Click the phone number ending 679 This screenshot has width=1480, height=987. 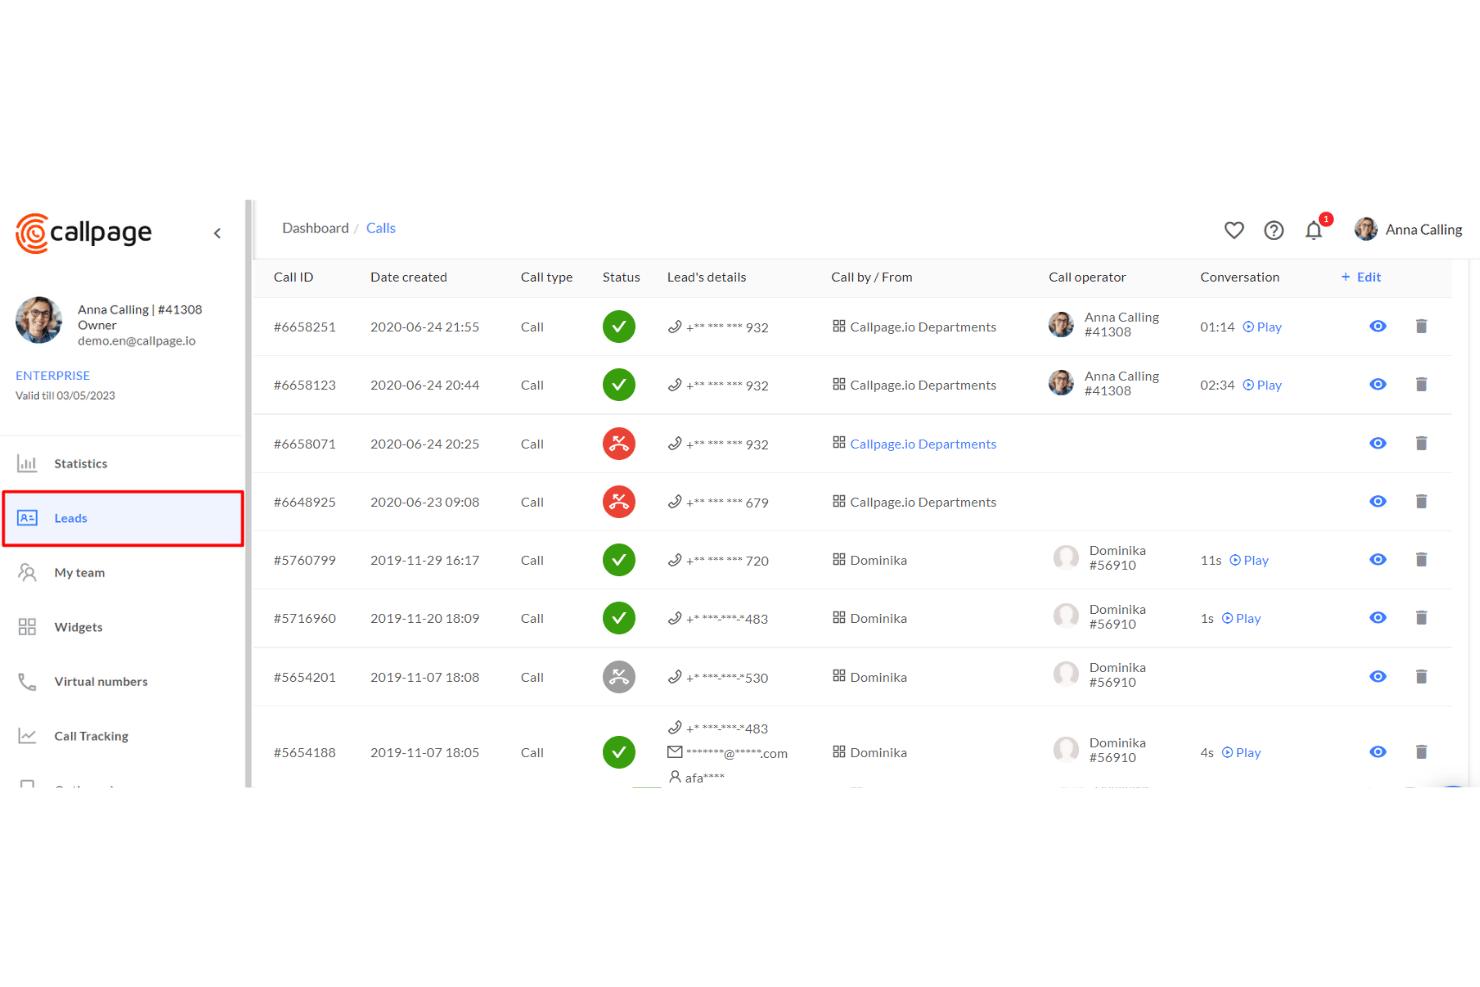tap(727, 503)
